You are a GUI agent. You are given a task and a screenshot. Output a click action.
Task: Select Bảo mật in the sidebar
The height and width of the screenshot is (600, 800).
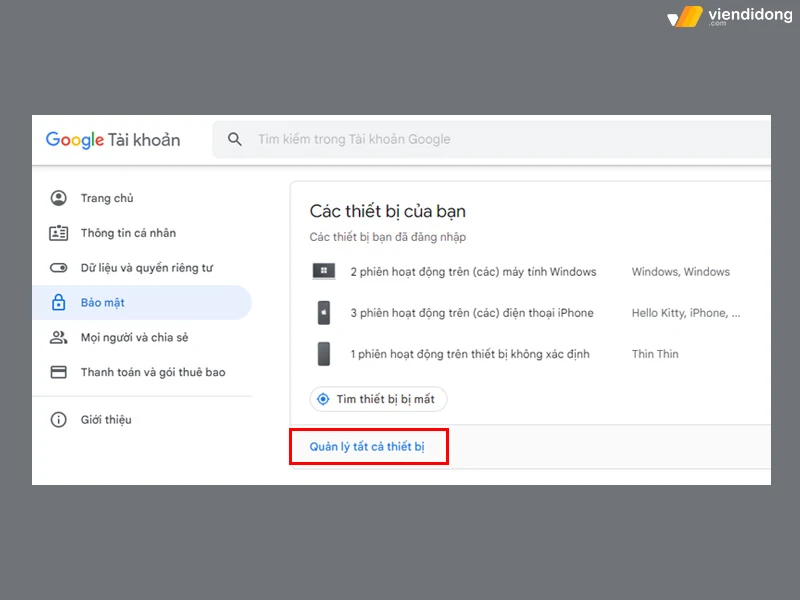pyautogui.click(x=103, y=302)
